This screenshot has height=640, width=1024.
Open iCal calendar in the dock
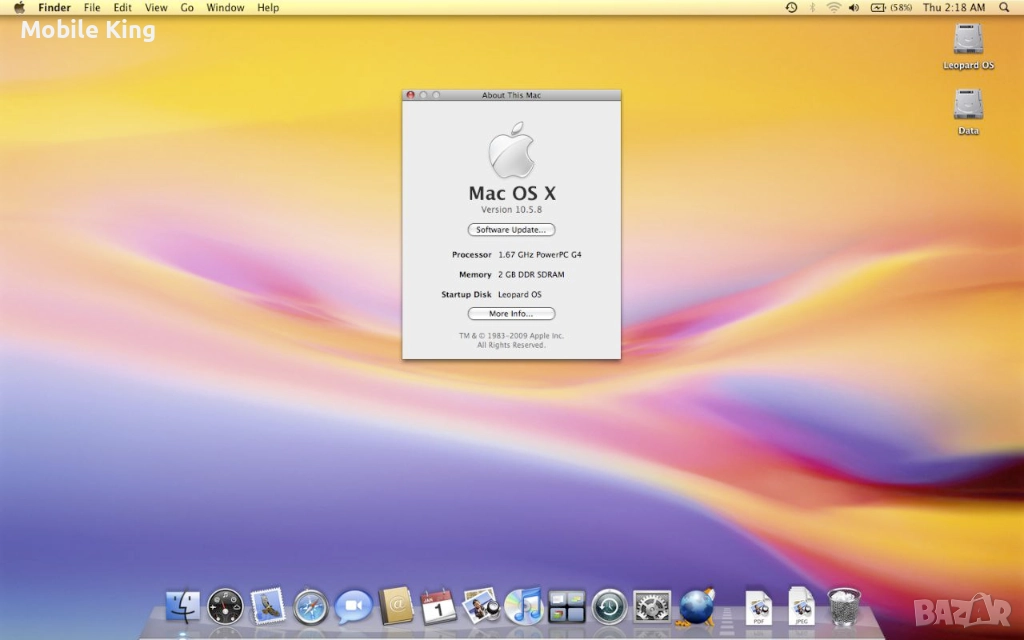pos(438,606)
